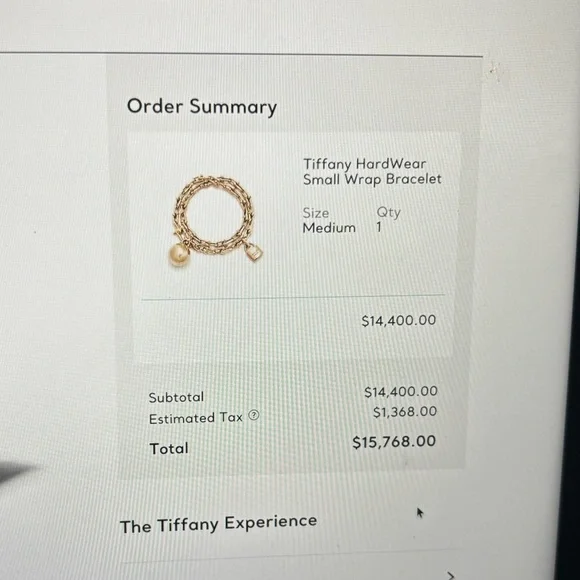This screenshot has width=580, height=580.
Task: Click the Size label
Action: [316, 213]
